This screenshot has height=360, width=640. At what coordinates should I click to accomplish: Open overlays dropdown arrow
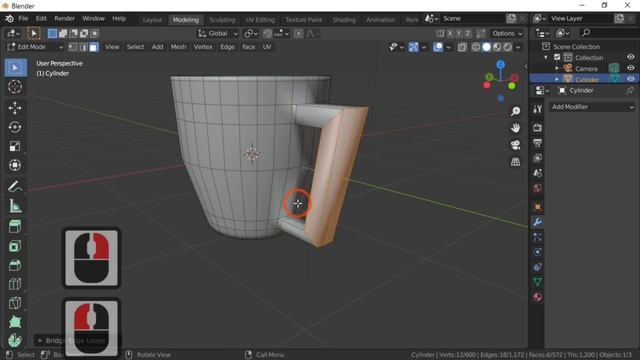pyautogui.click(x=448, y=47)
